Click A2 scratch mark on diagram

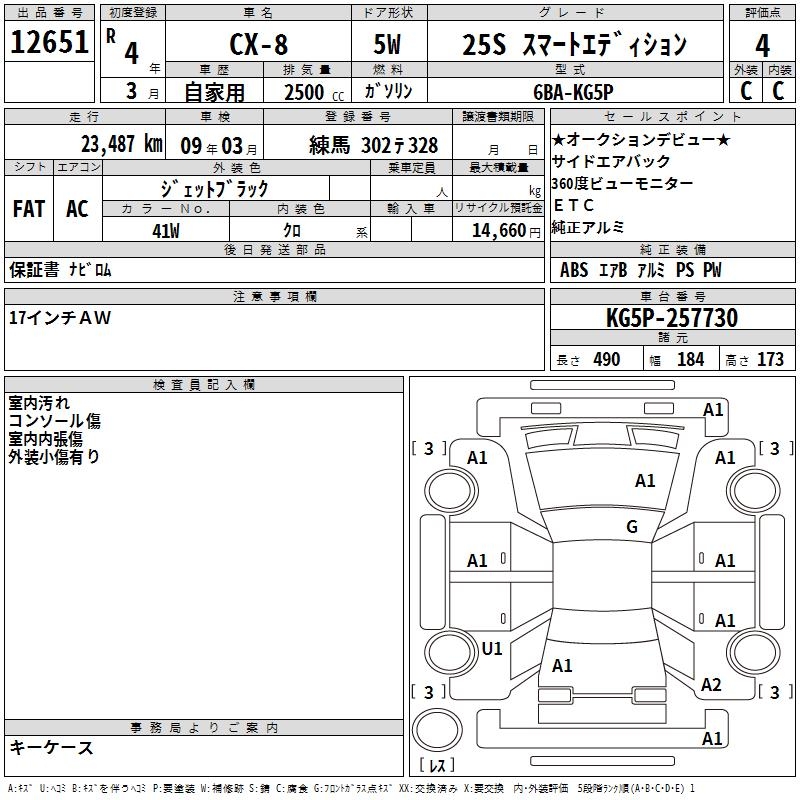711,684
